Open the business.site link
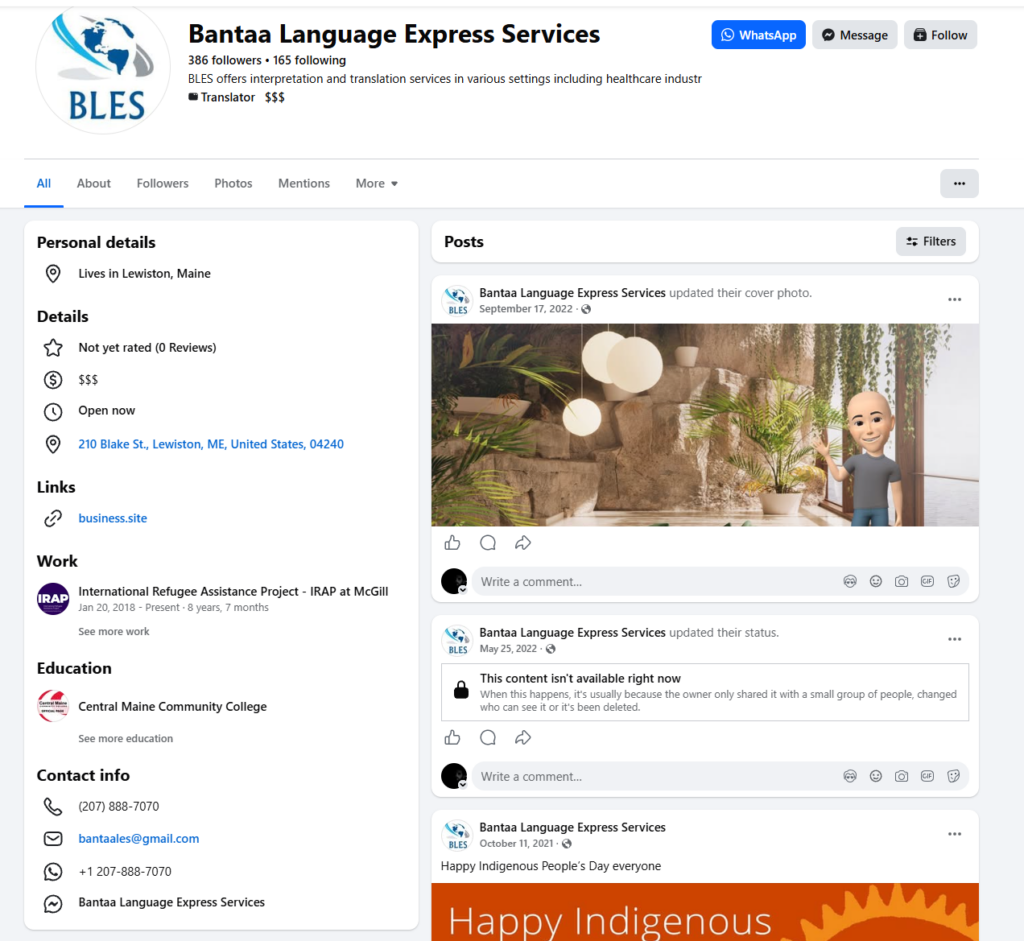The image size is (1024, 941). [112, 518]
